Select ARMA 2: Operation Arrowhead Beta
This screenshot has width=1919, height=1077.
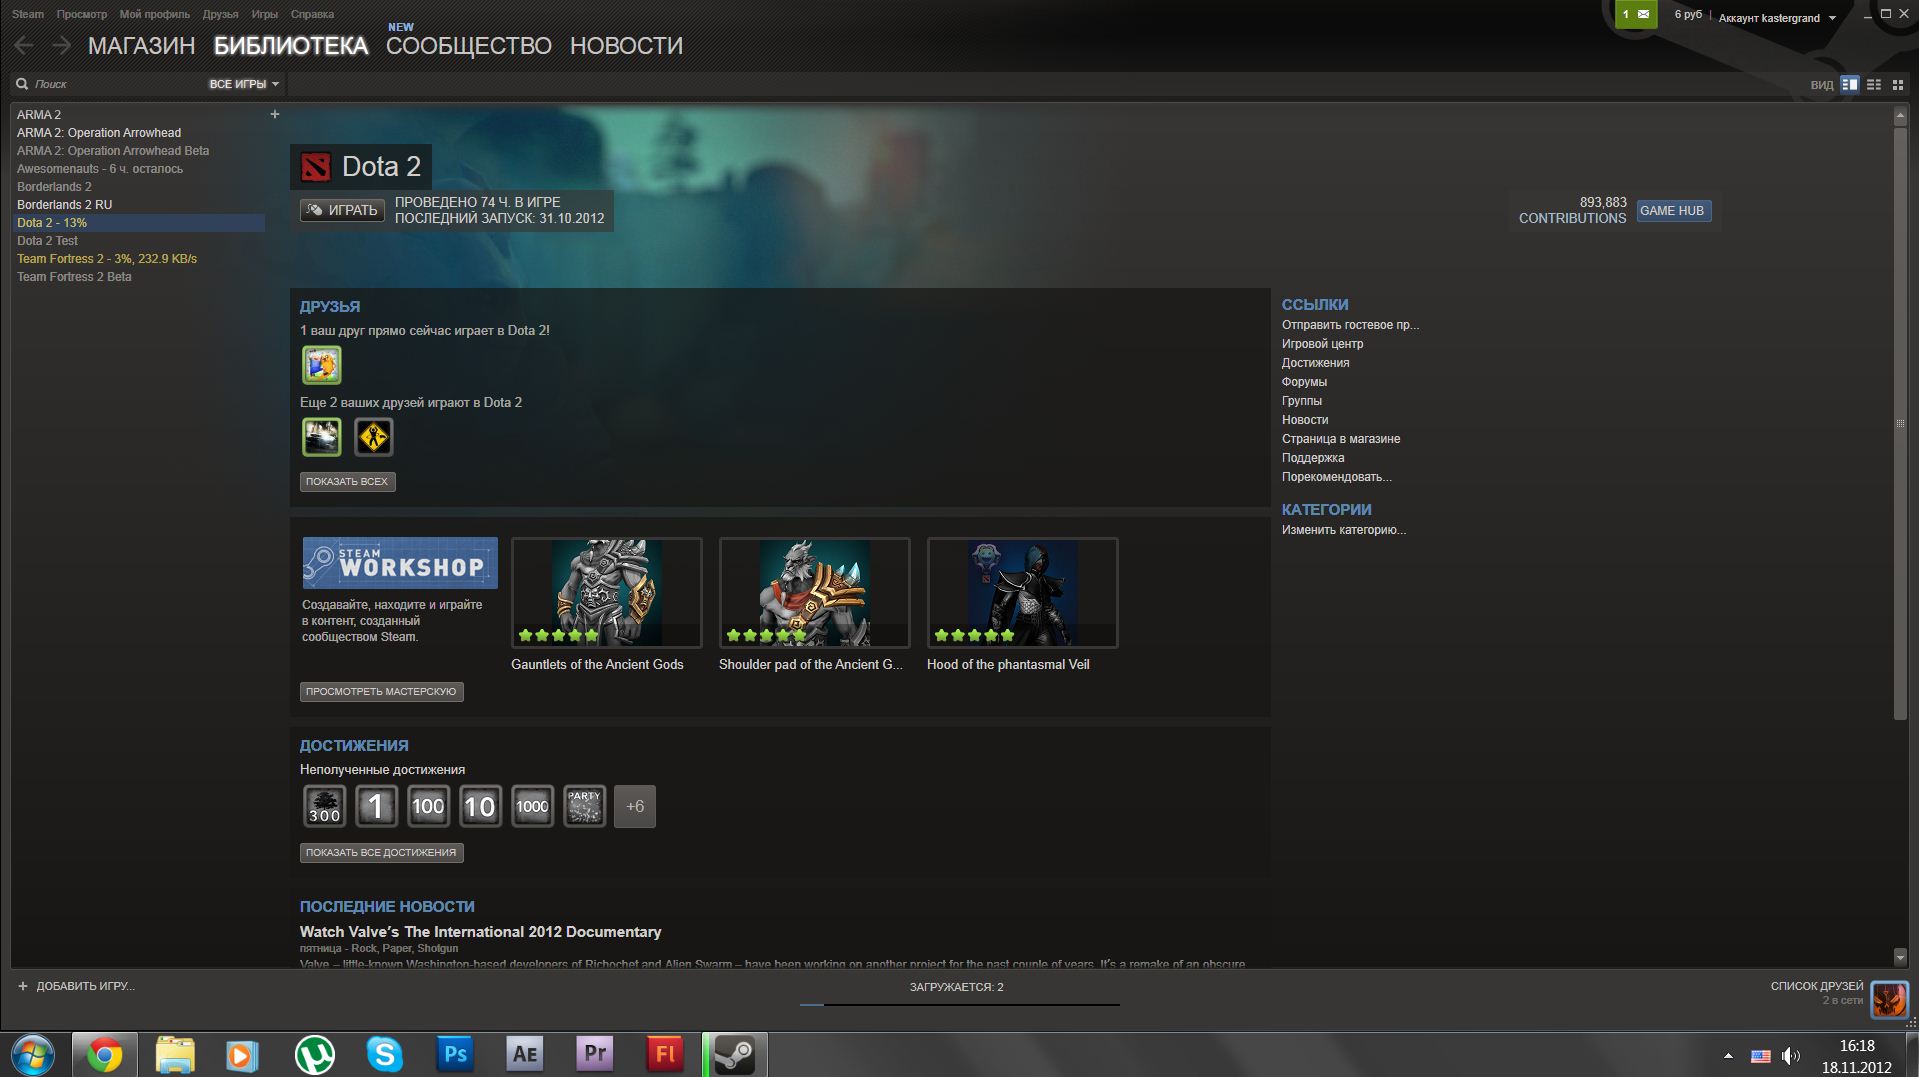click(138, 151)
